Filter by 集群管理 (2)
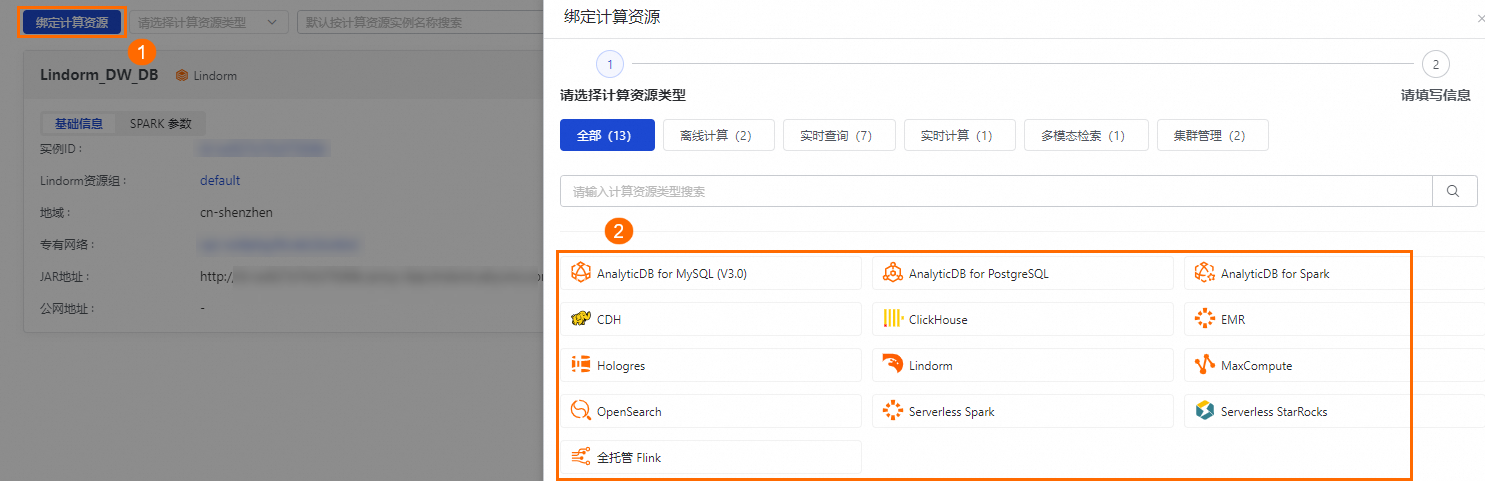Image resolution: width=1485 pixels, height=481 pixels. [x=1212, y=135]
